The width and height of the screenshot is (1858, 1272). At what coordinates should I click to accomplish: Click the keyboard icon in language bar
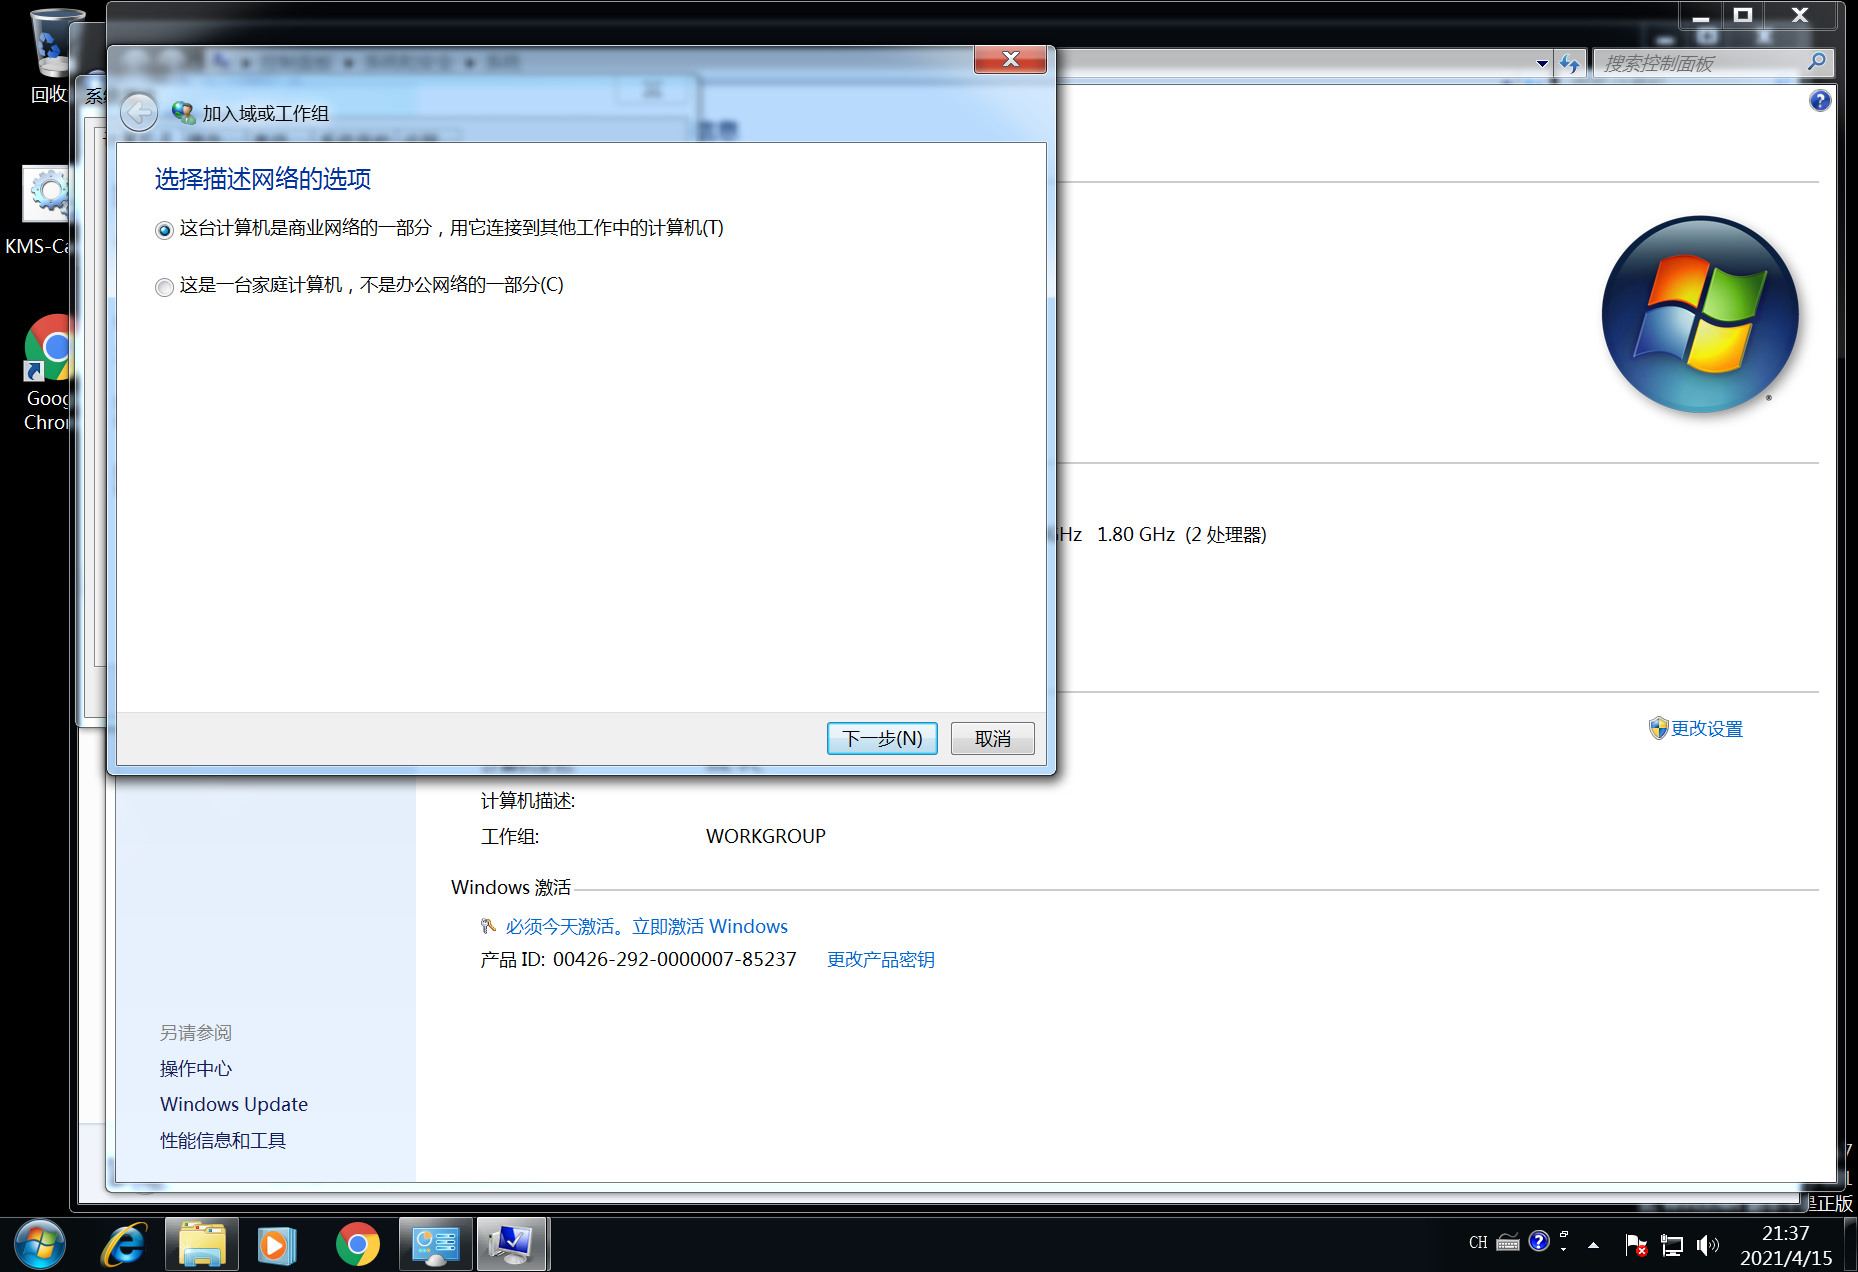[1508, 1243]
